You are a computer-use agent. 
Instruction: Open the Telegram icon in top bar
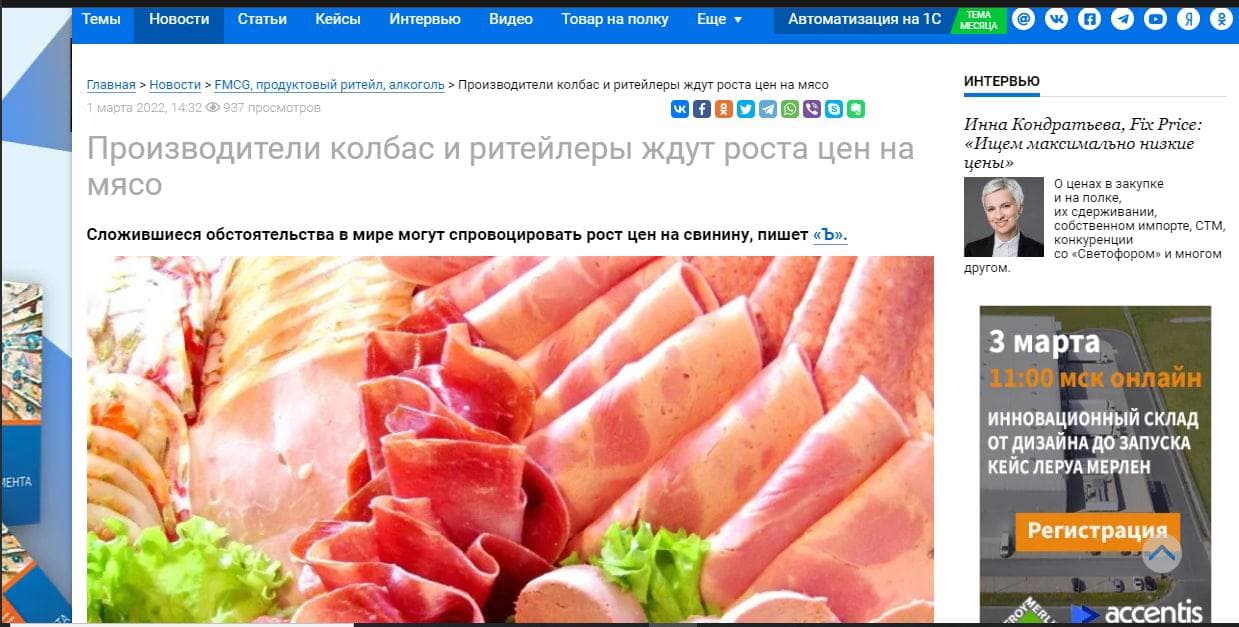coord(1122,19)
